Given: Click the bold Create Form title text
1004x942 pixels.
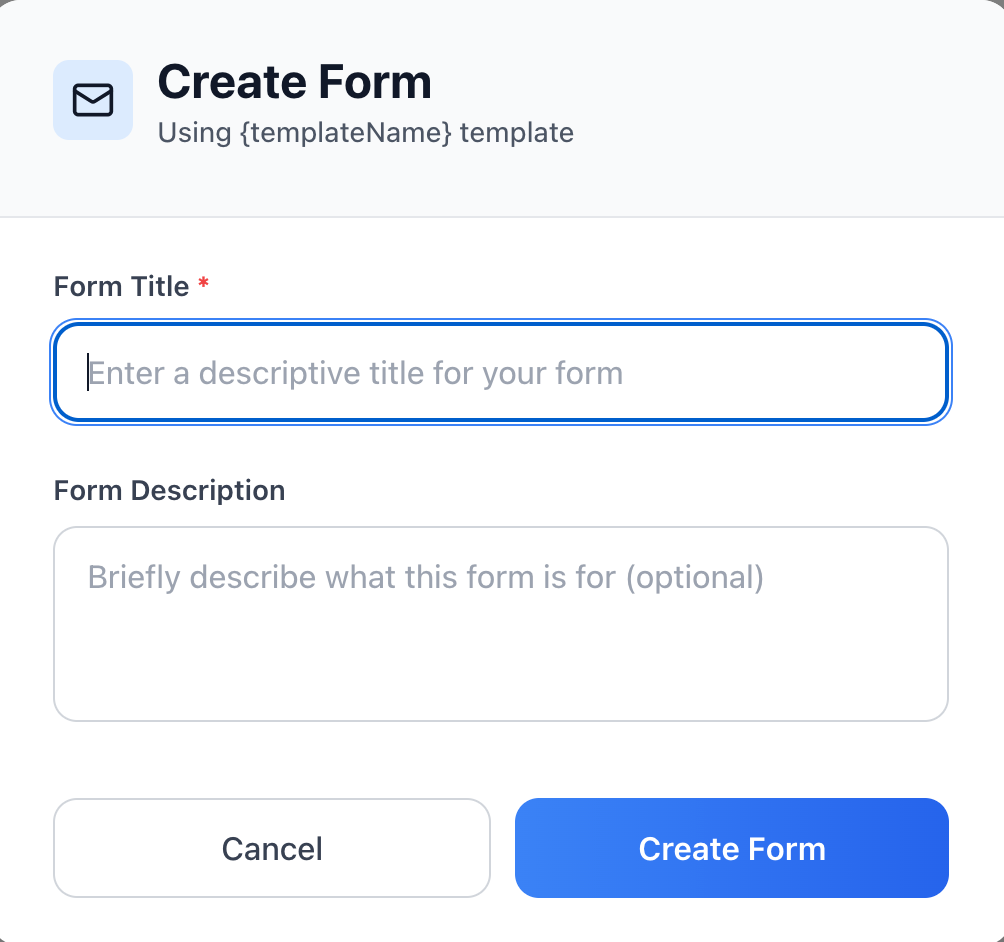Looking at the screenshot, I should pyautogui.click(x=294, y=82).
